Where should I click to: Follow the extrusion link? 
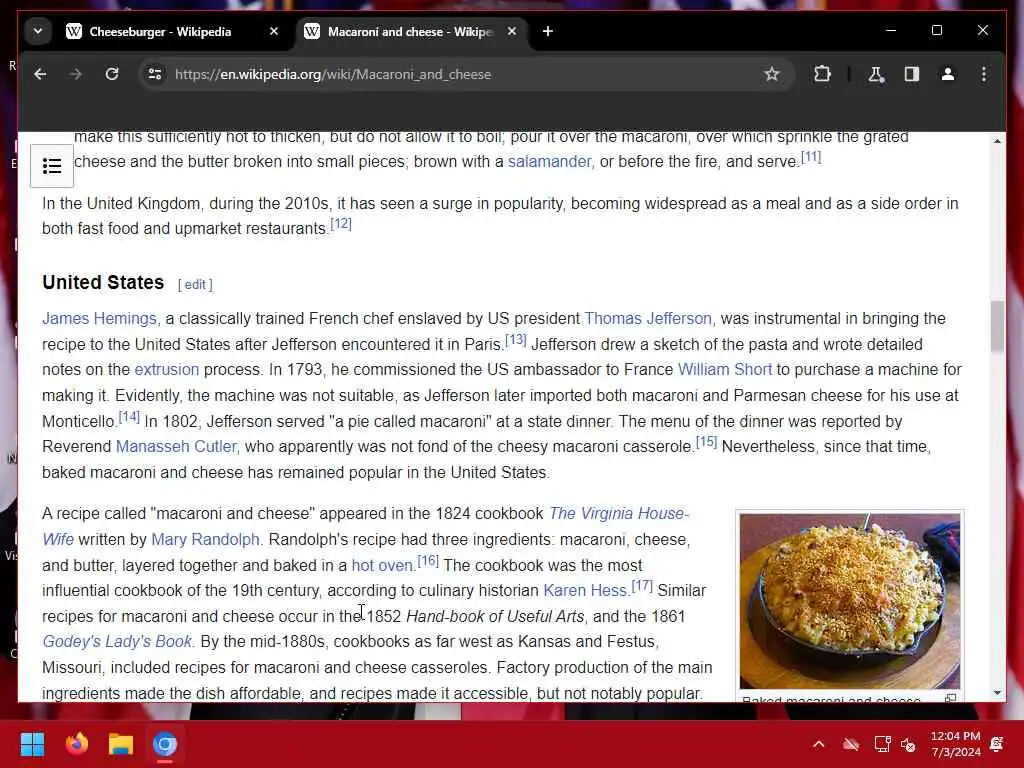[167, 370]
